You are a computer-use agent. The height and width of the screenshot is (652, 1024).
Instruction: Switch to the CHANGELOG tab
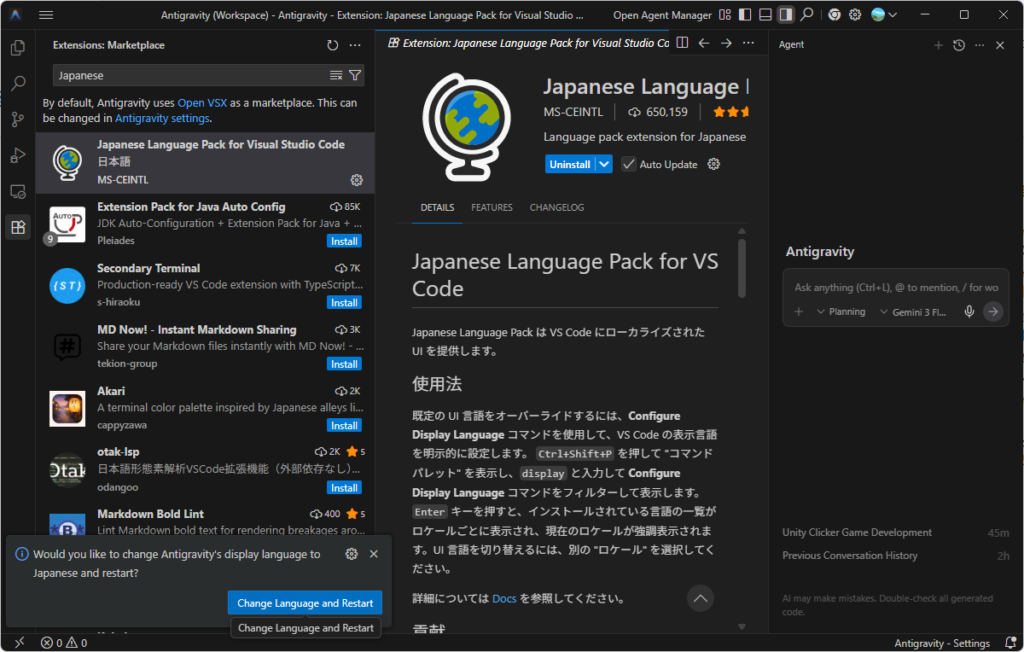(557, 208)
